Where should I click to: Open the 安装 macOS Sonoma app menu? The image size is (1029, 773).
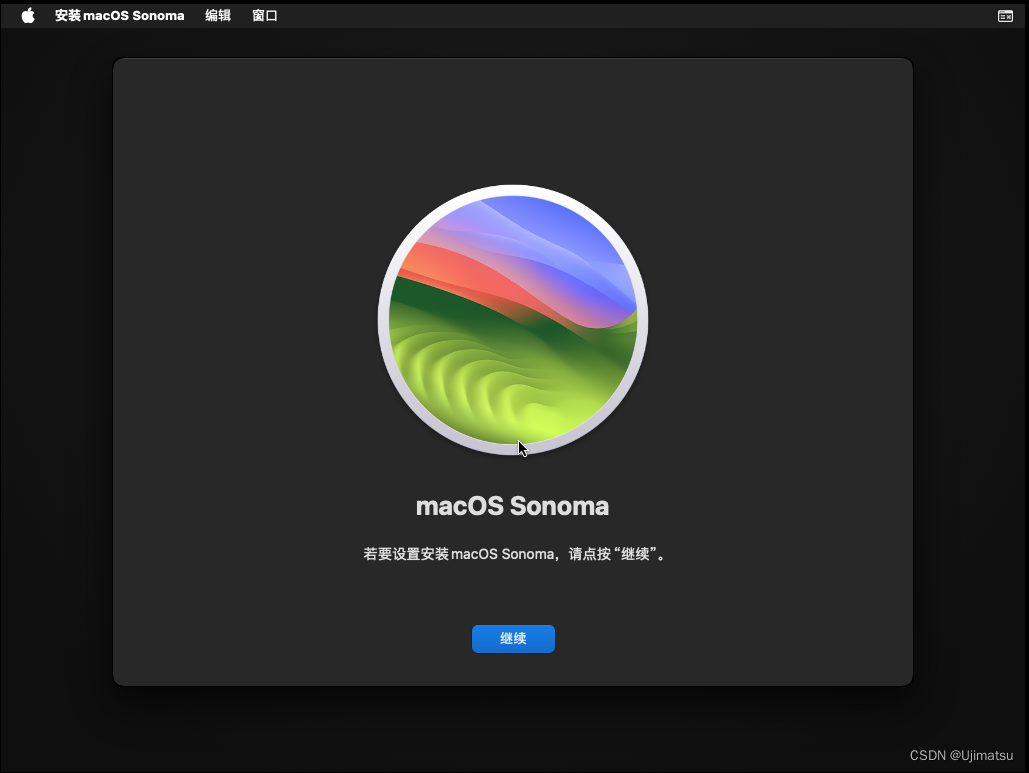pos(119,16)
